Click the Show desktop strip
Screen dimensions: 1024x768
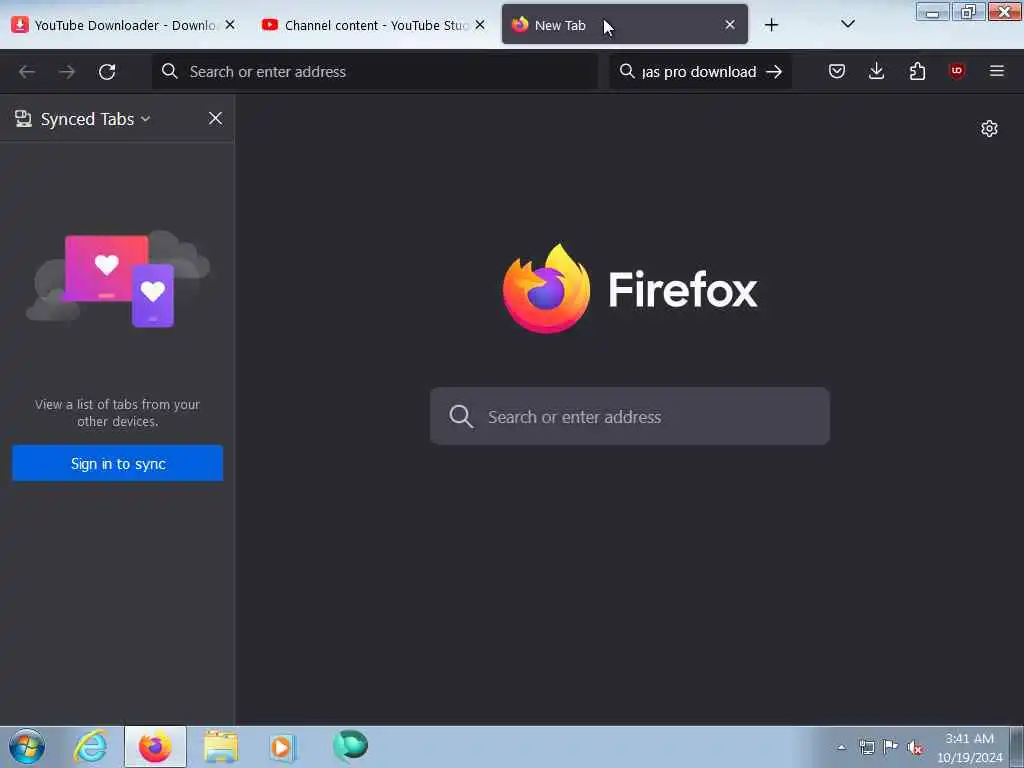tap(1017, 747)
